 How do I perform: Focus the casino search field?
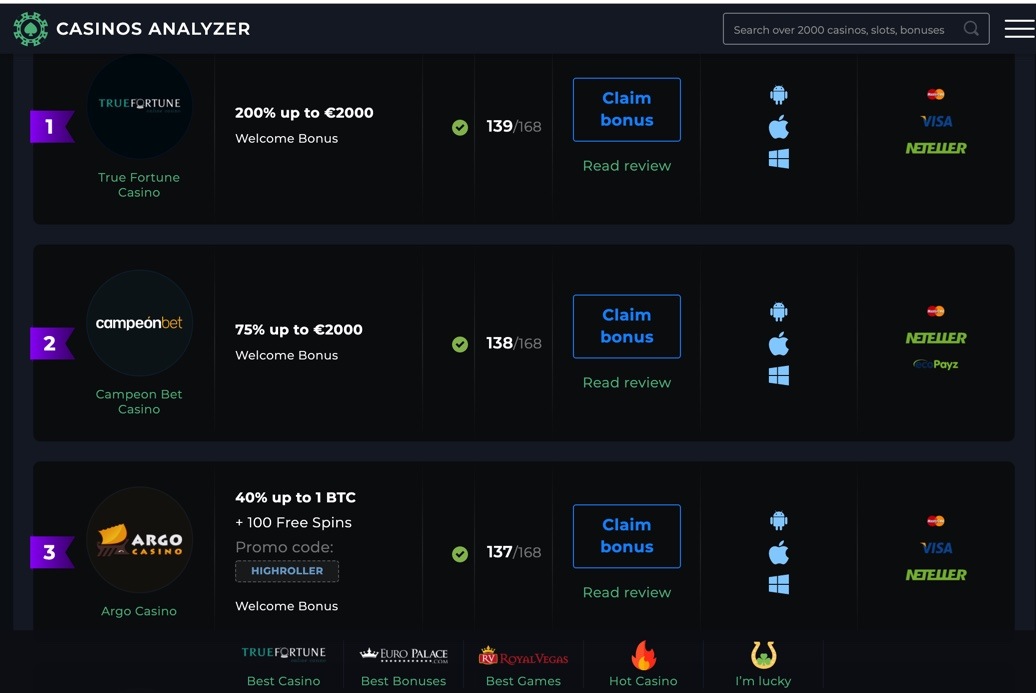856,29
